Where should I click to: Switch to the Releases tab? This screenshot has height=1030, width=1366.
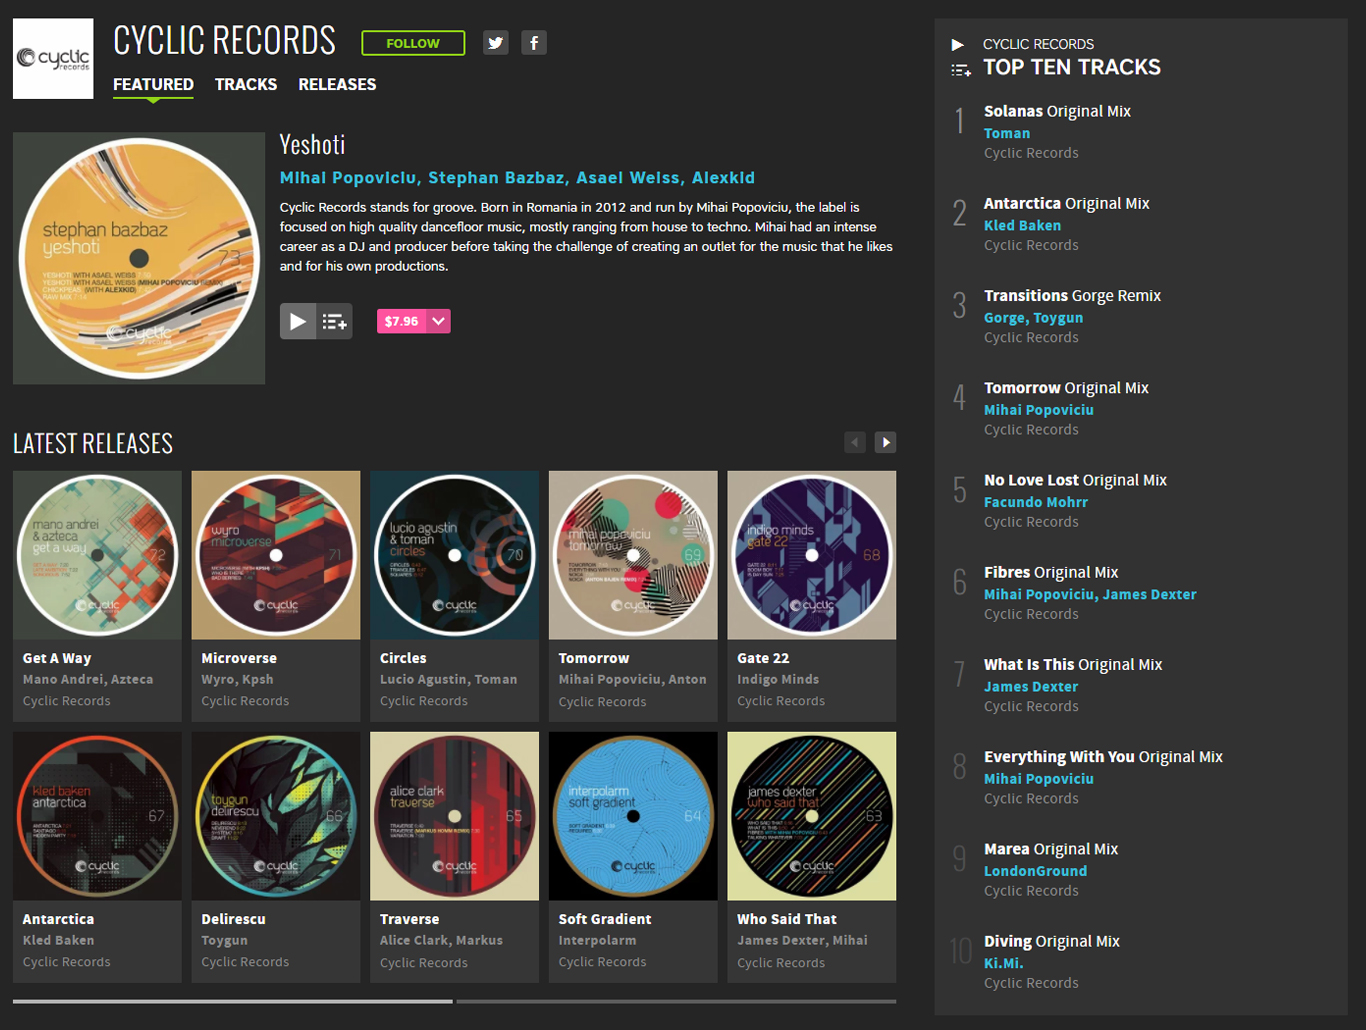pos(337,85)
